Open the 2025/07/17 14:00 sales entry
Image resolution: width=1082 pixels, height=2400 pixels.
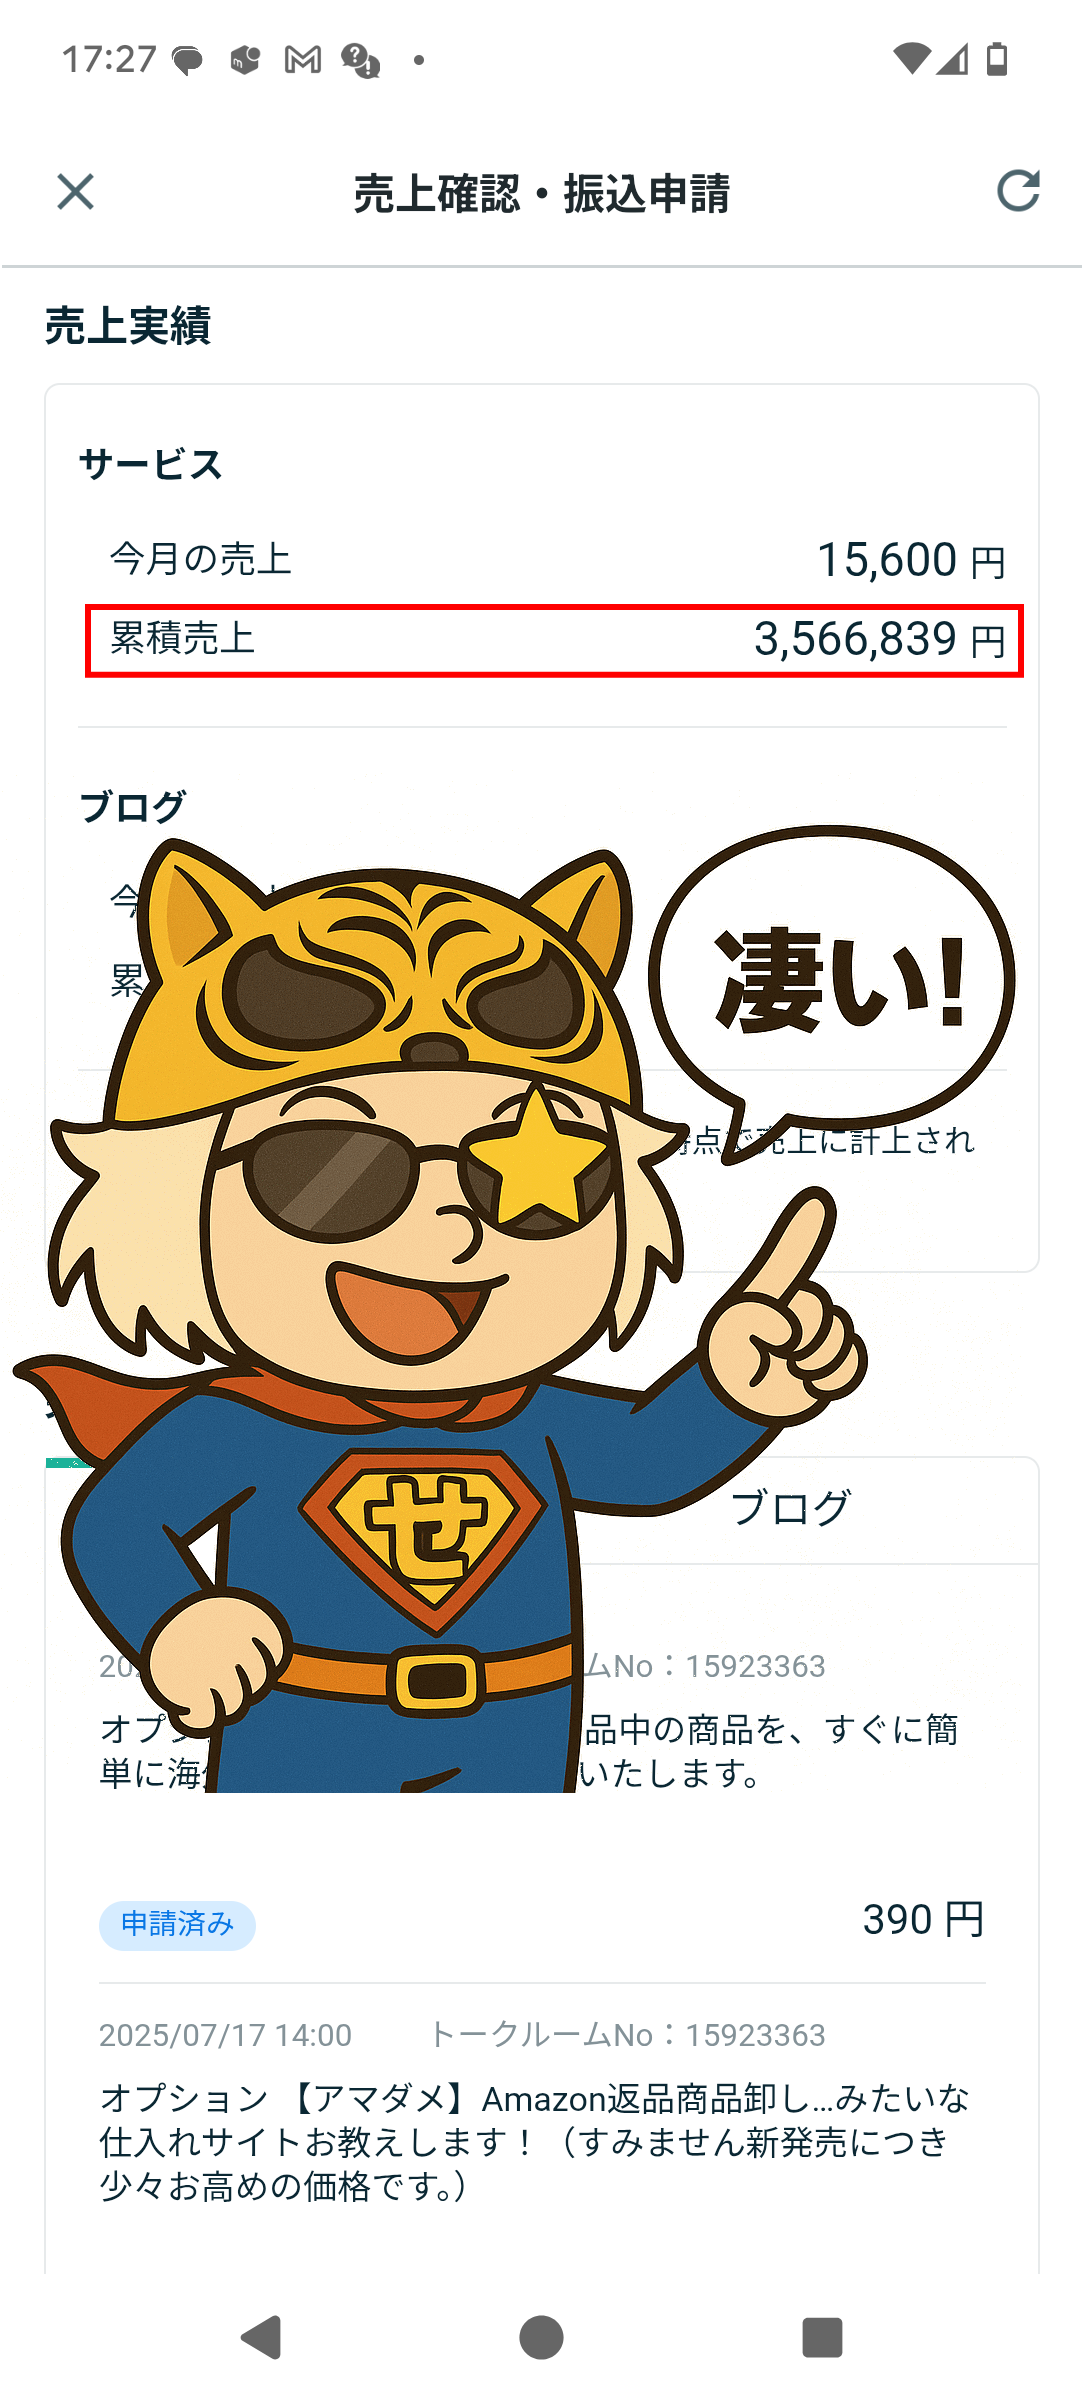542,2110
